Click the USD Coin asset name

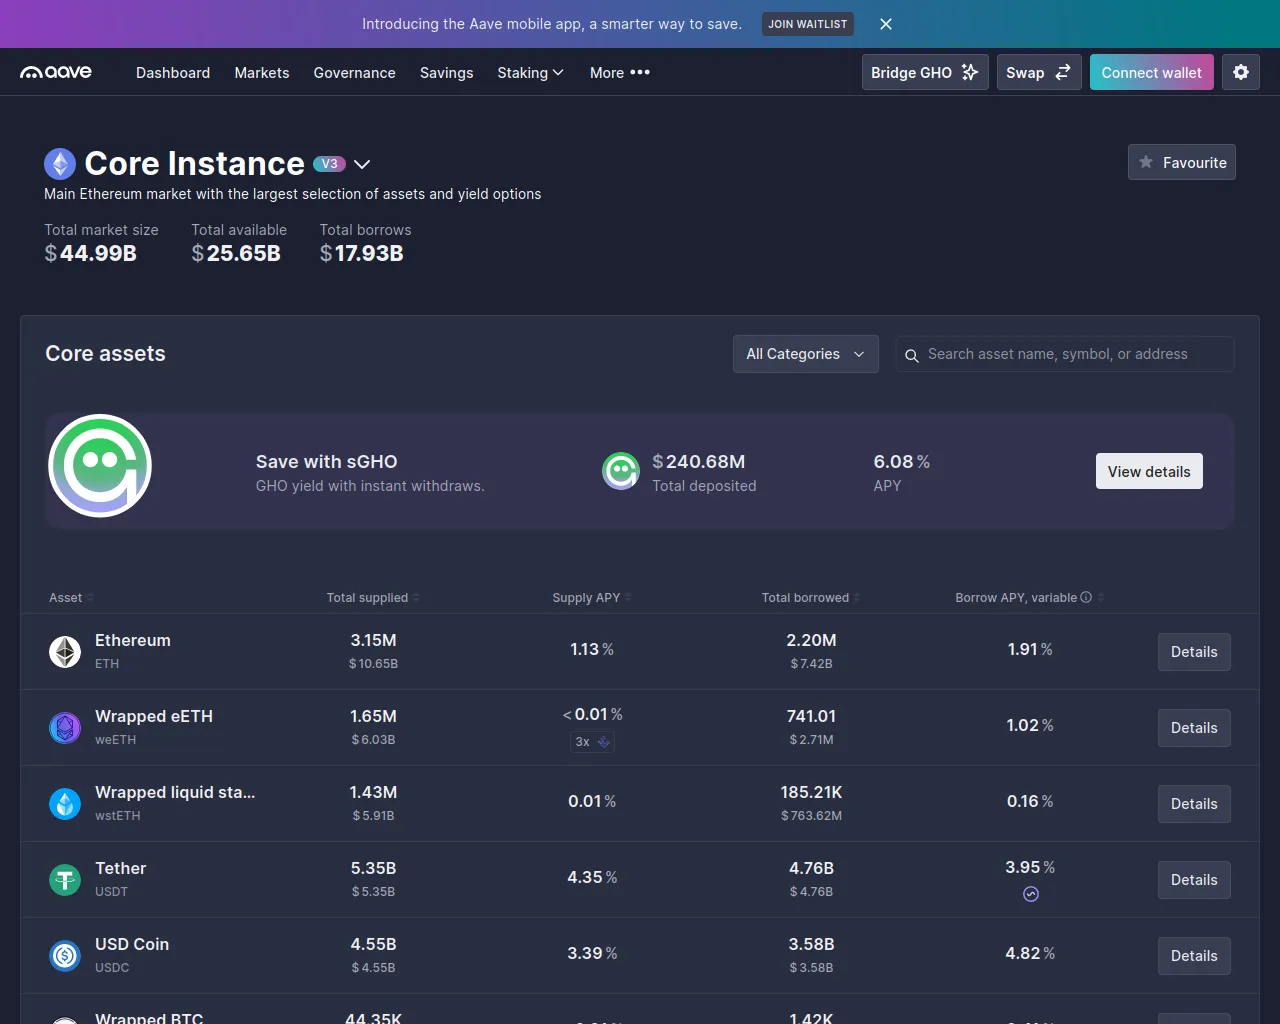point(132,944)
